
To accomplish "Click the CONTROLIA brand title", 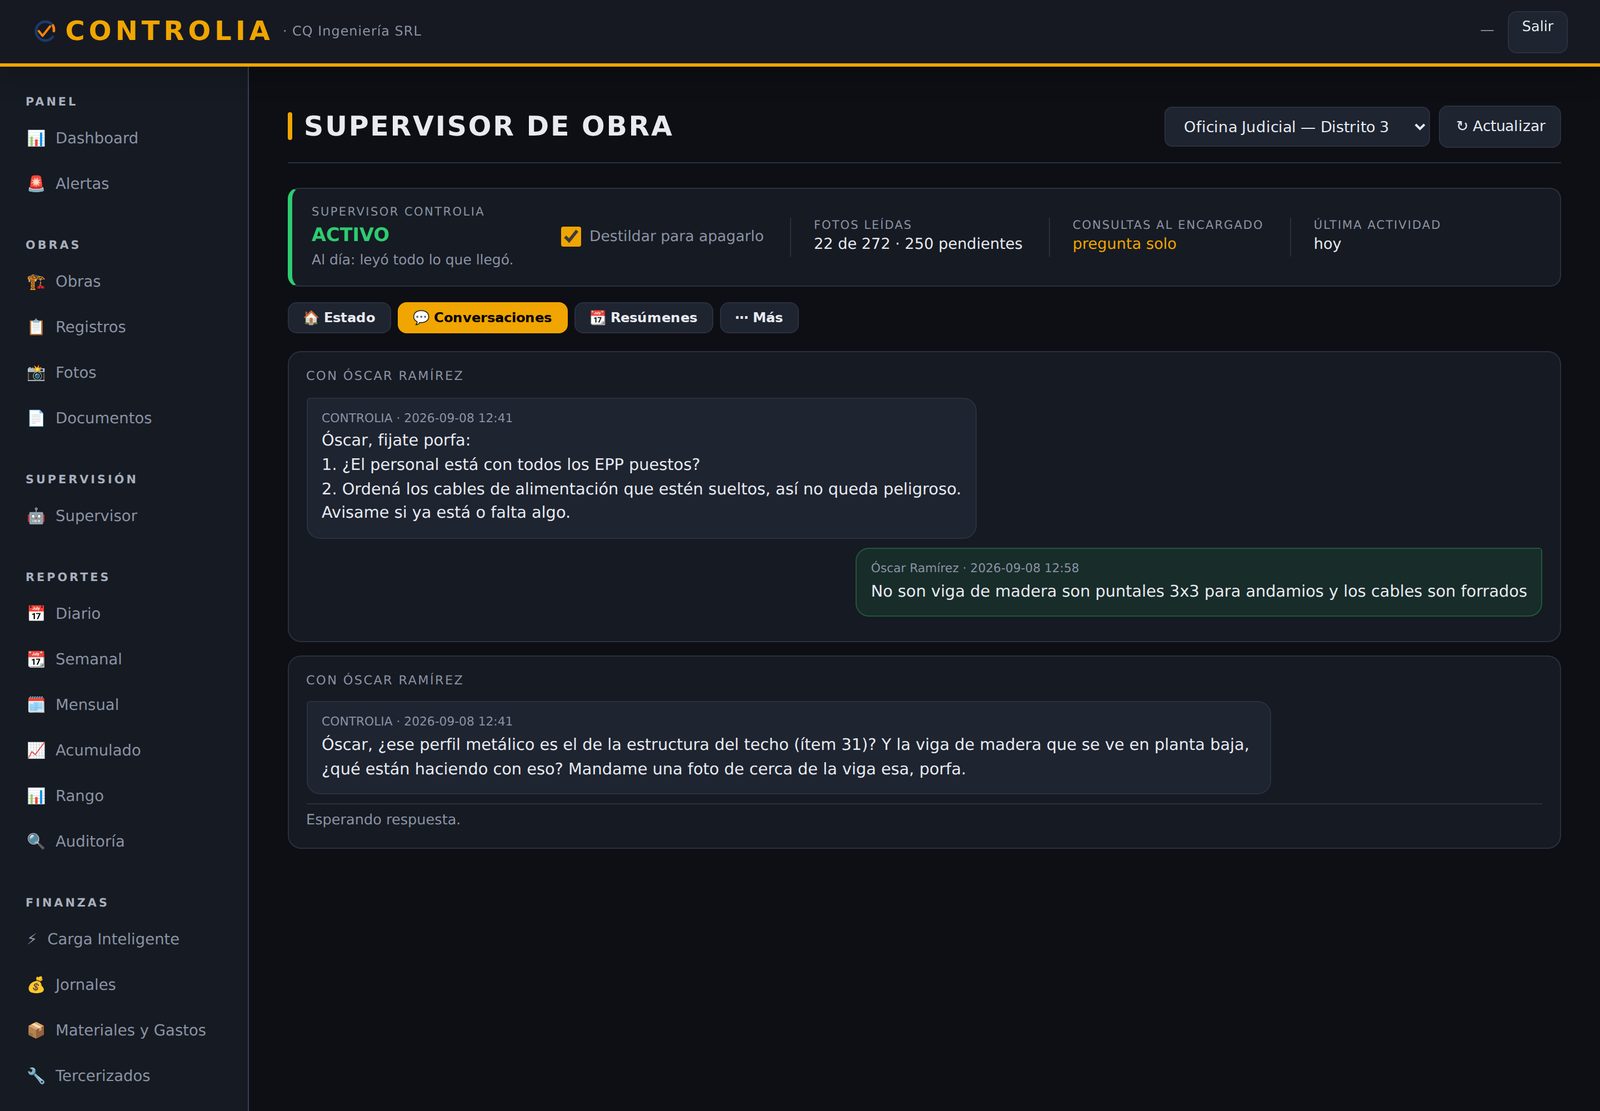I will pyautogui.click(x=168, y=31).
